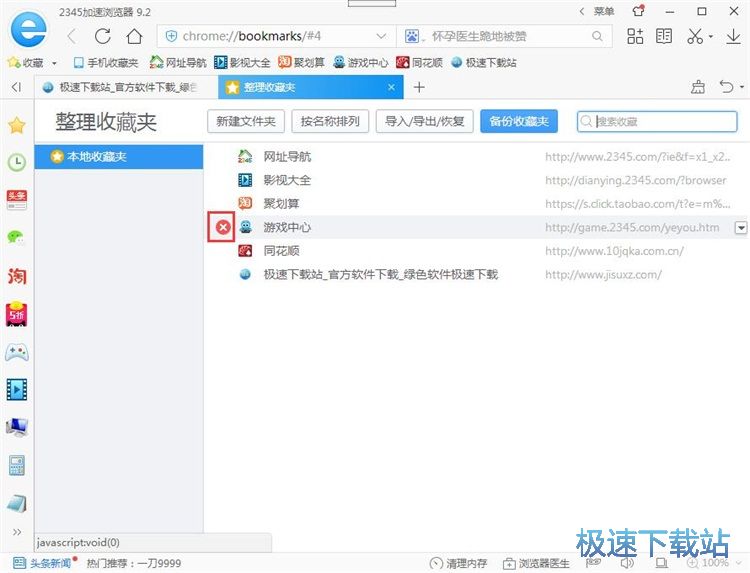750x573 pixels.
Task: Open 浏览器医生 in the status bar
Action: tap(536, 563)
